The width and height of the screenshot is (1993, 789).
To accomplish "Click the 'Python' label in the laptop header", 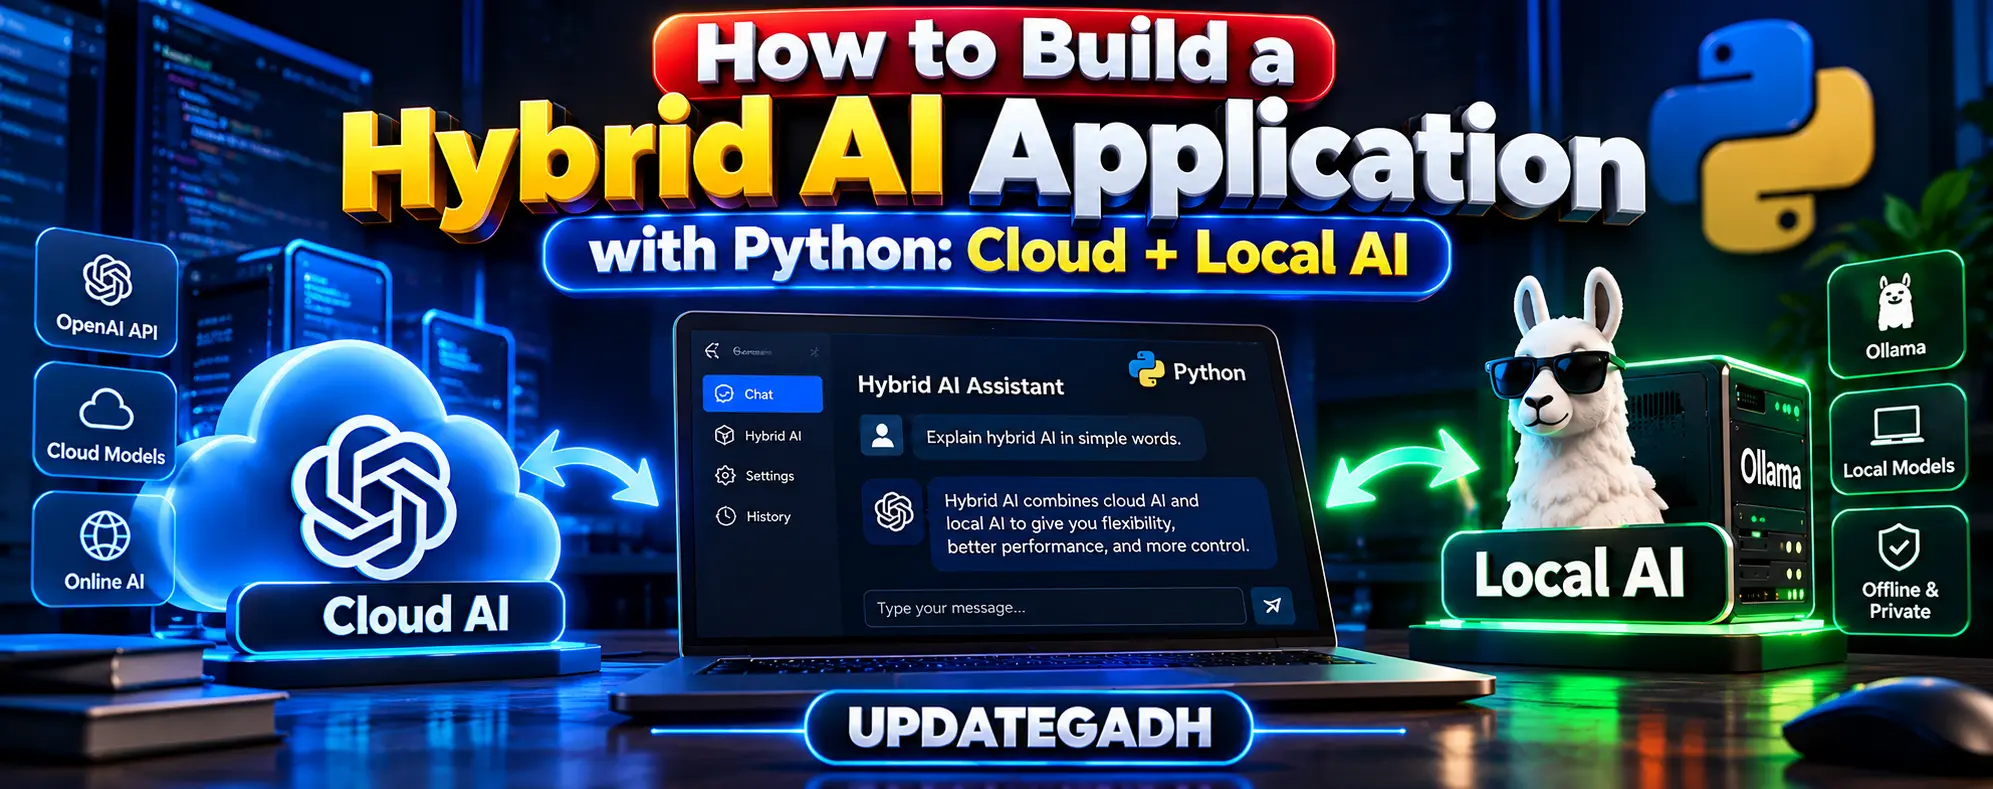I will (x=1209, y=372).
